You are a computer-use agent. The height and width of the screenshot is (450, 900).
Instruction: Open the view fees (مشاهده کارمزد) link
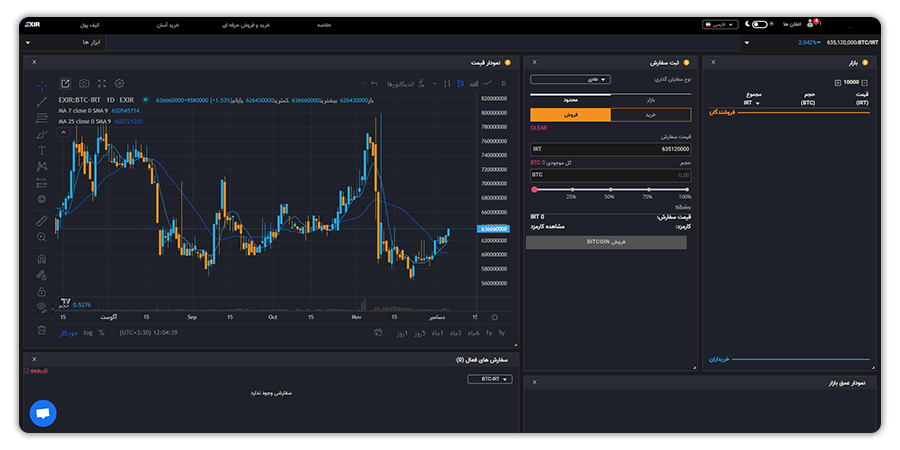(547, 226)
